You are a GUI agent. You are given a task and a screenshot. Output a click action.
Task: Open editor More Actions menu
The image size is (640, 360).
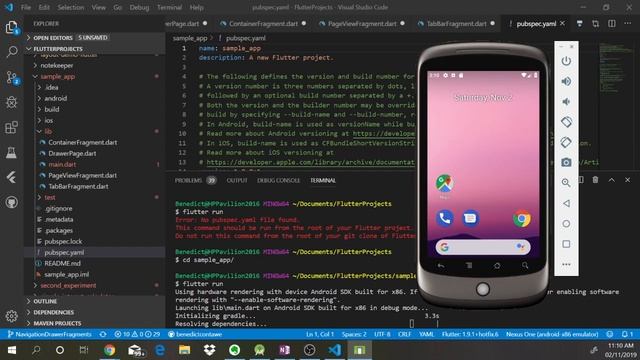point(628,24)
